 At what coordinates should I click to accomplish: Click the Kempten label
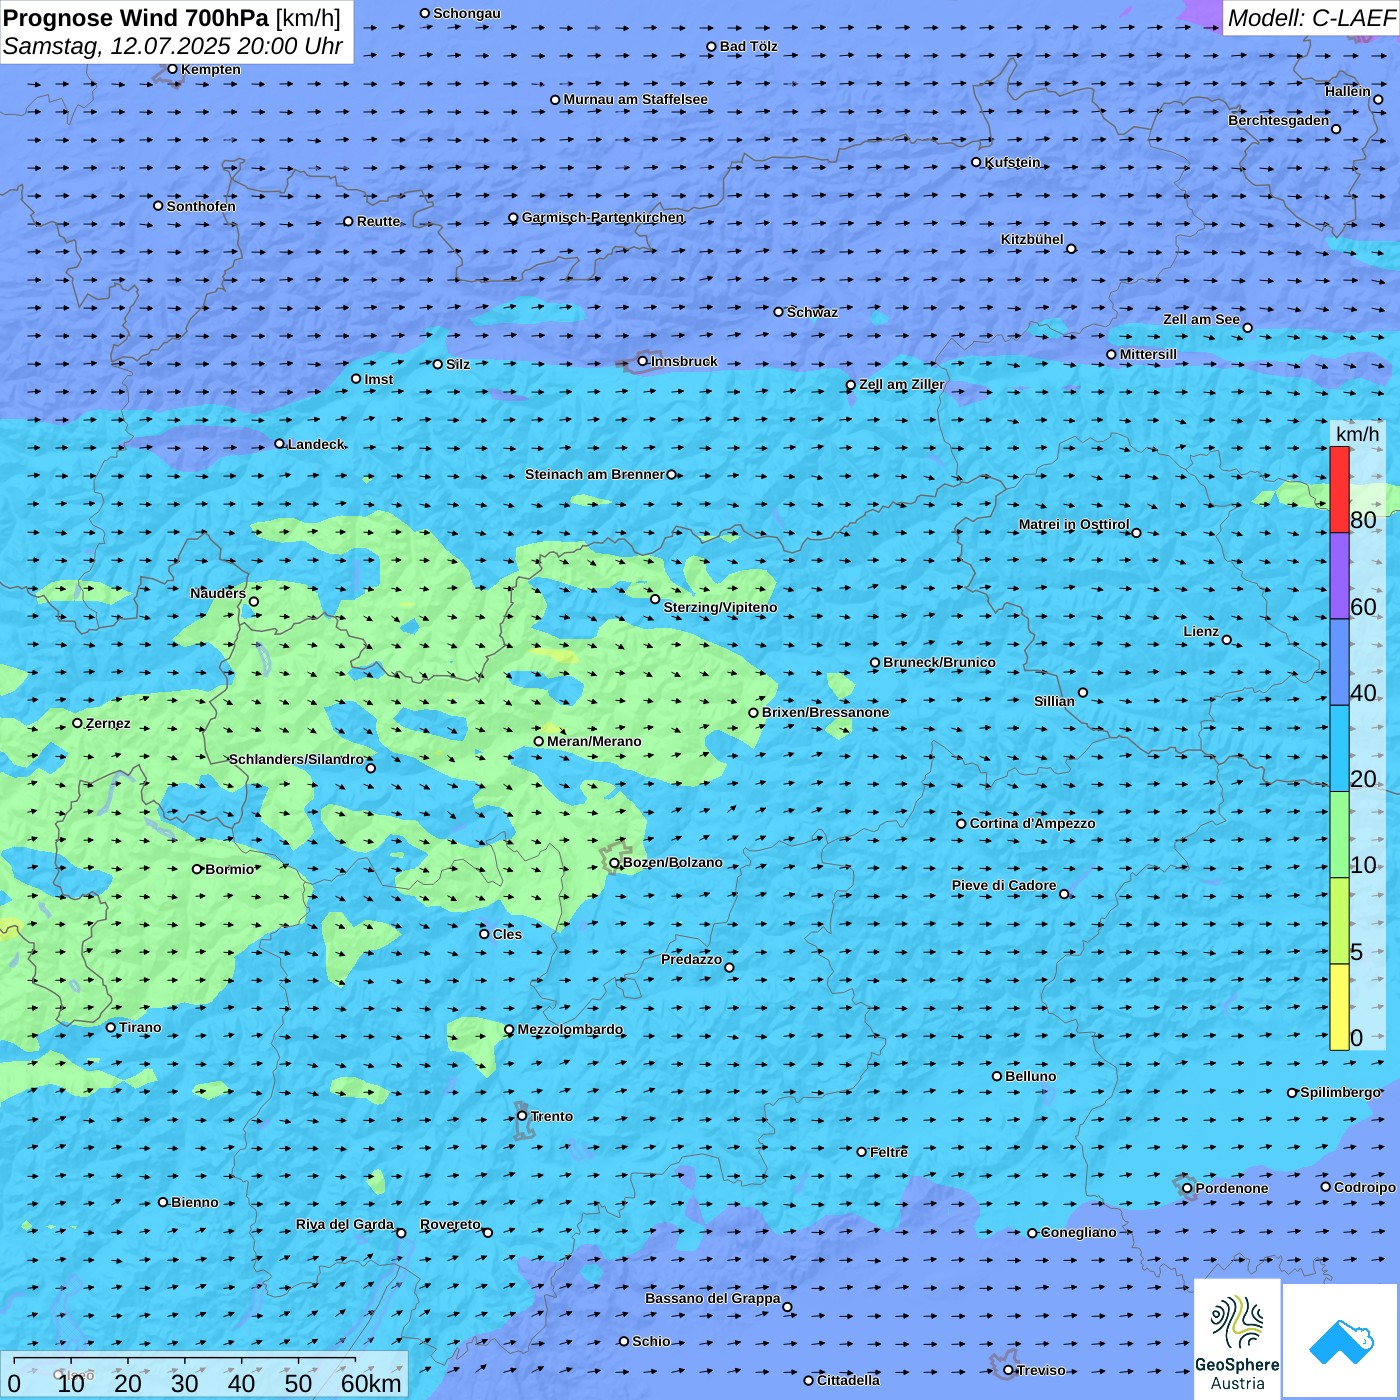(210, 69)
